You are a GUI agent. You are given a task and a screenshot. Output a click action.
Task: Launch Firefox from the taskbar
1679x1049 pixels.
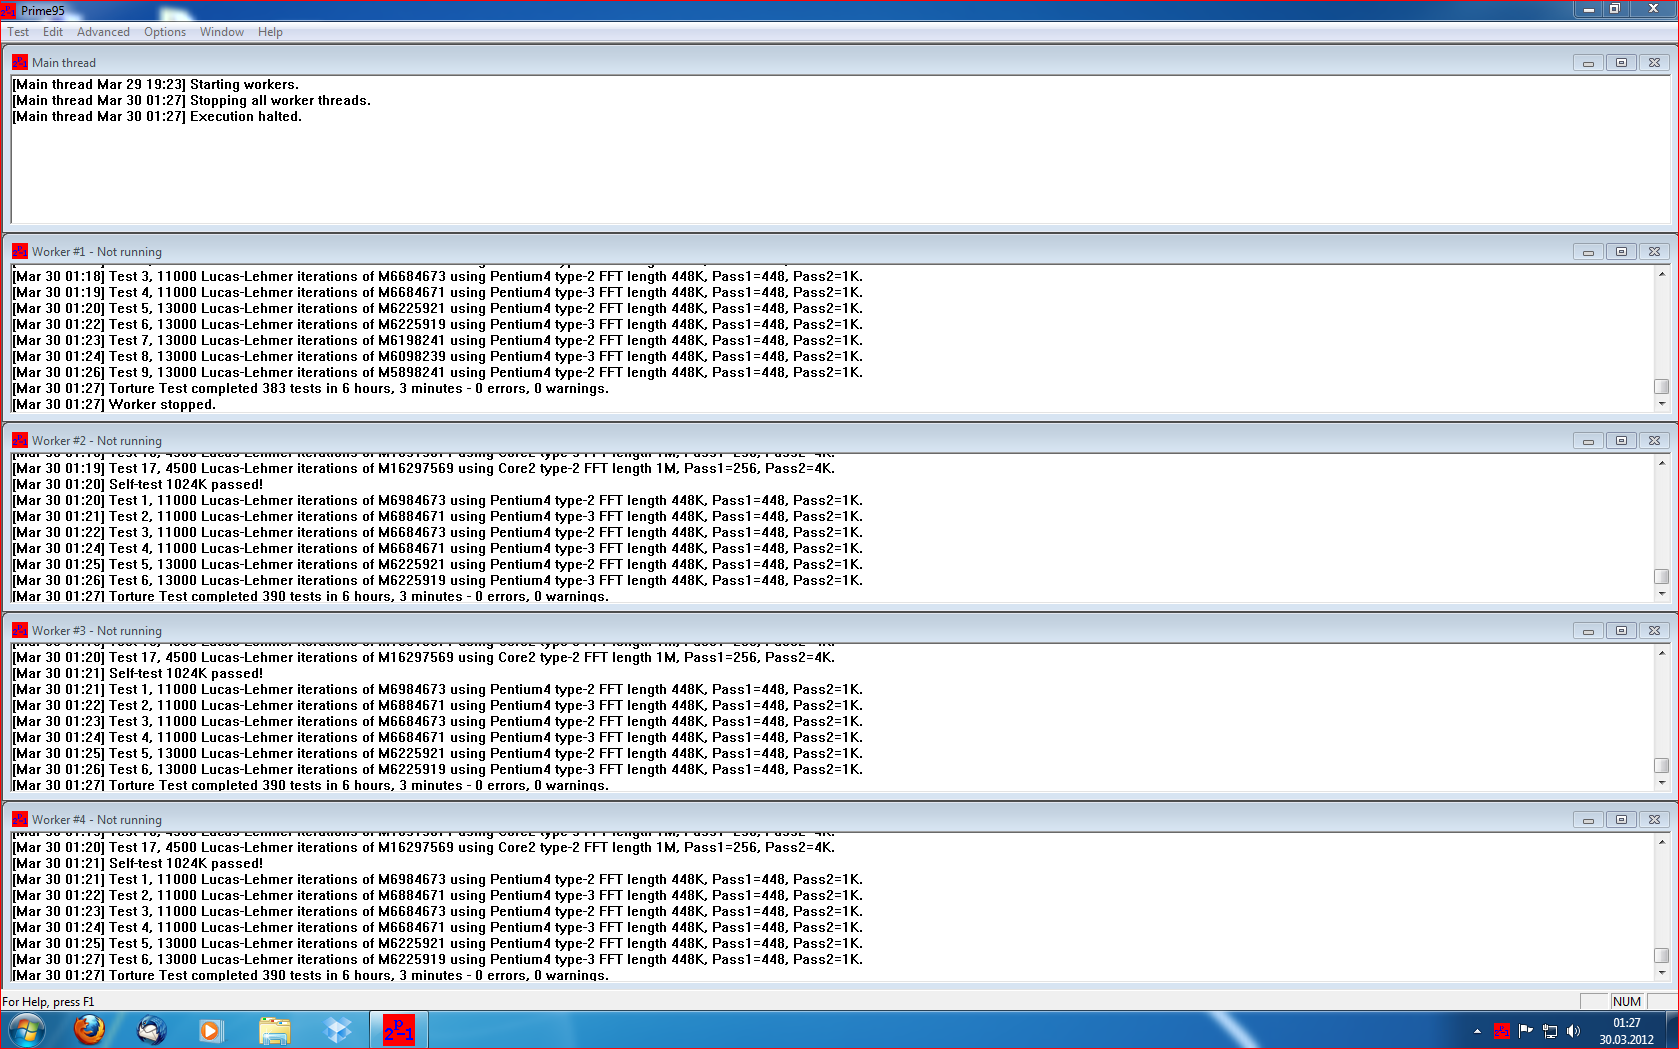point(89,1030)
